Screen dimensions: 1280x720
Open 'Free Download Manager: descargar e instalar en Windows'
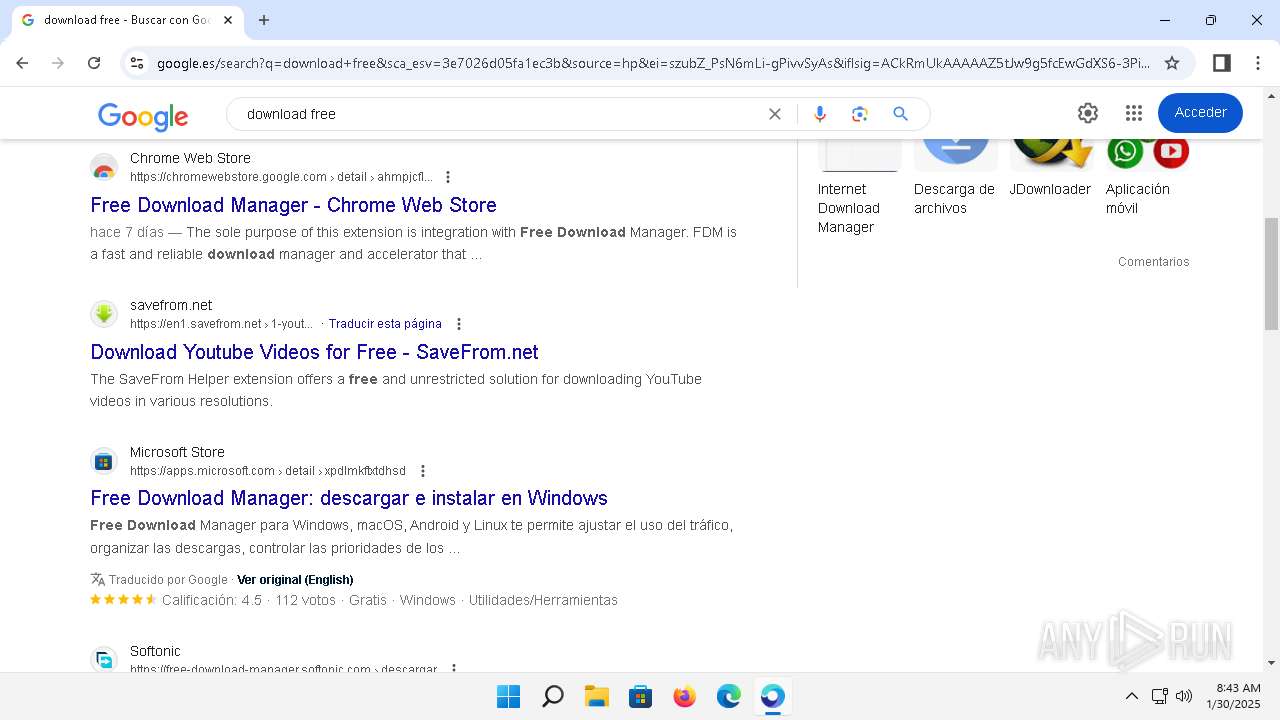pyautogui.click(x=349, y=498)
